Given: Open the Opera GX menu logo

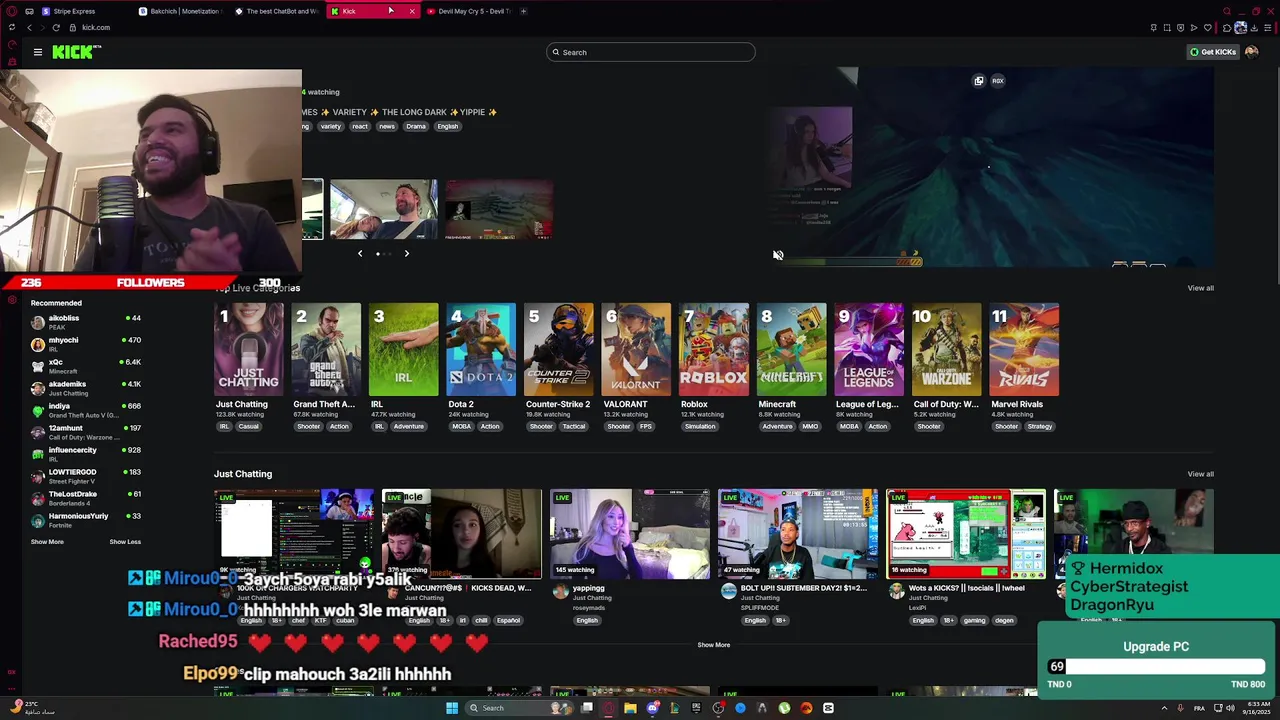Looking at the screenshot, I should point(11,11).
